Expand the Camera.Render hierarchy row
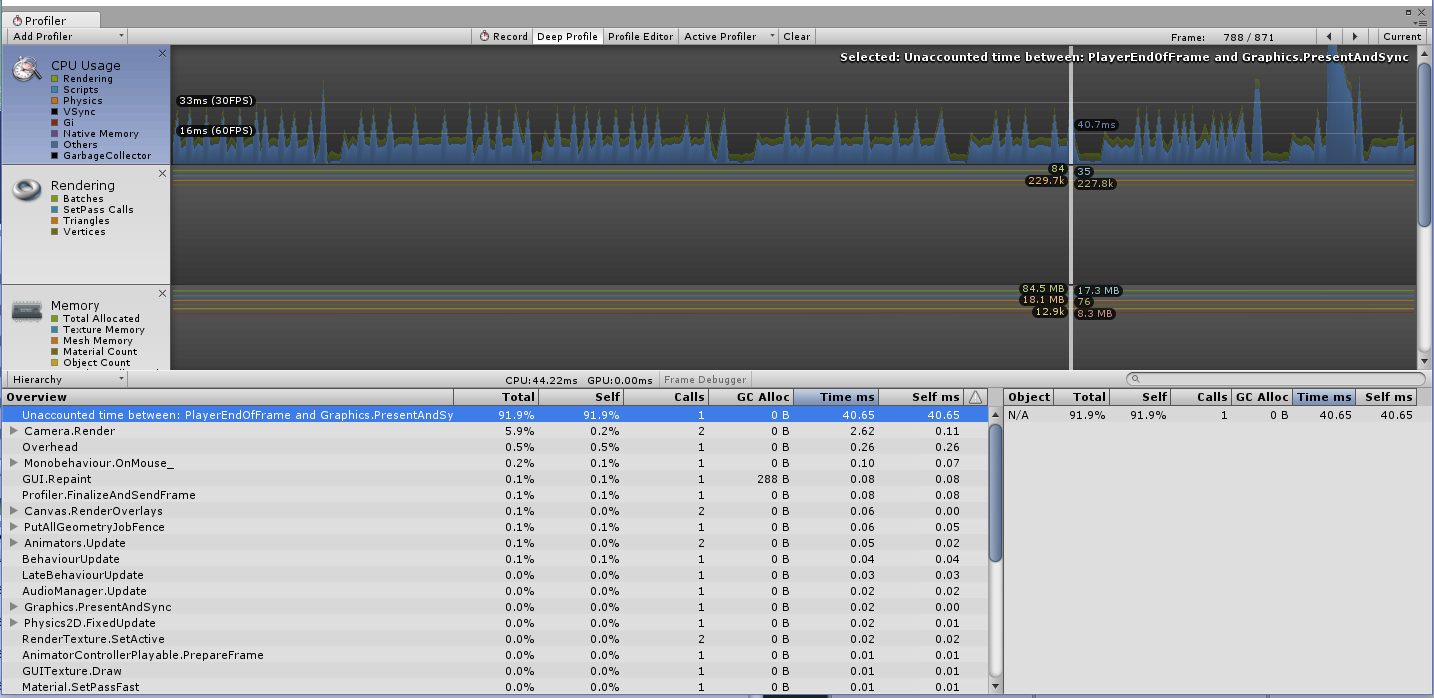This screenshot has width=1434, height=698. 12,431
